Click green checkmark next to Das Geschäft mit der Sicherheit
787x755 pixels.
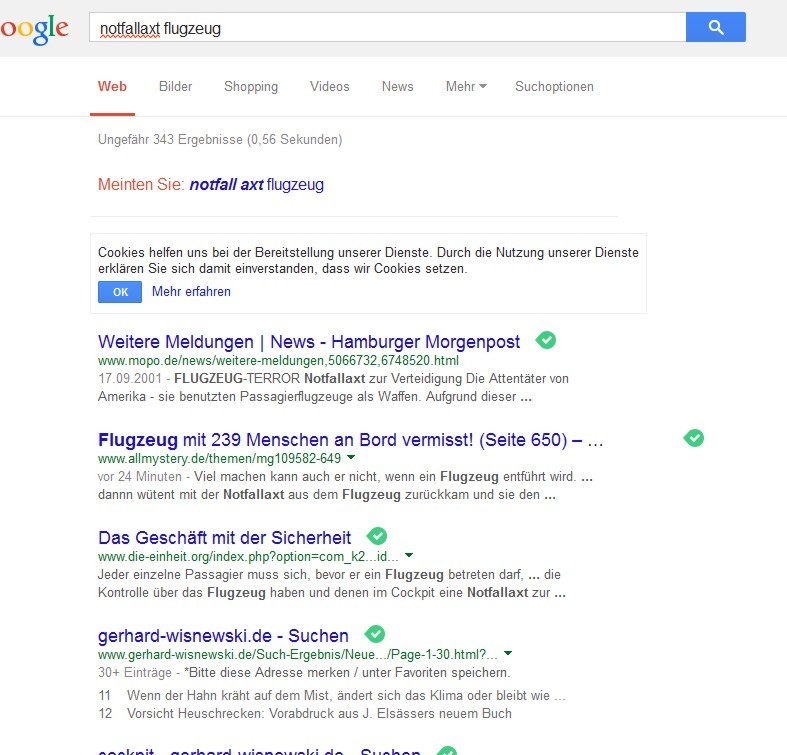(377, 536)
